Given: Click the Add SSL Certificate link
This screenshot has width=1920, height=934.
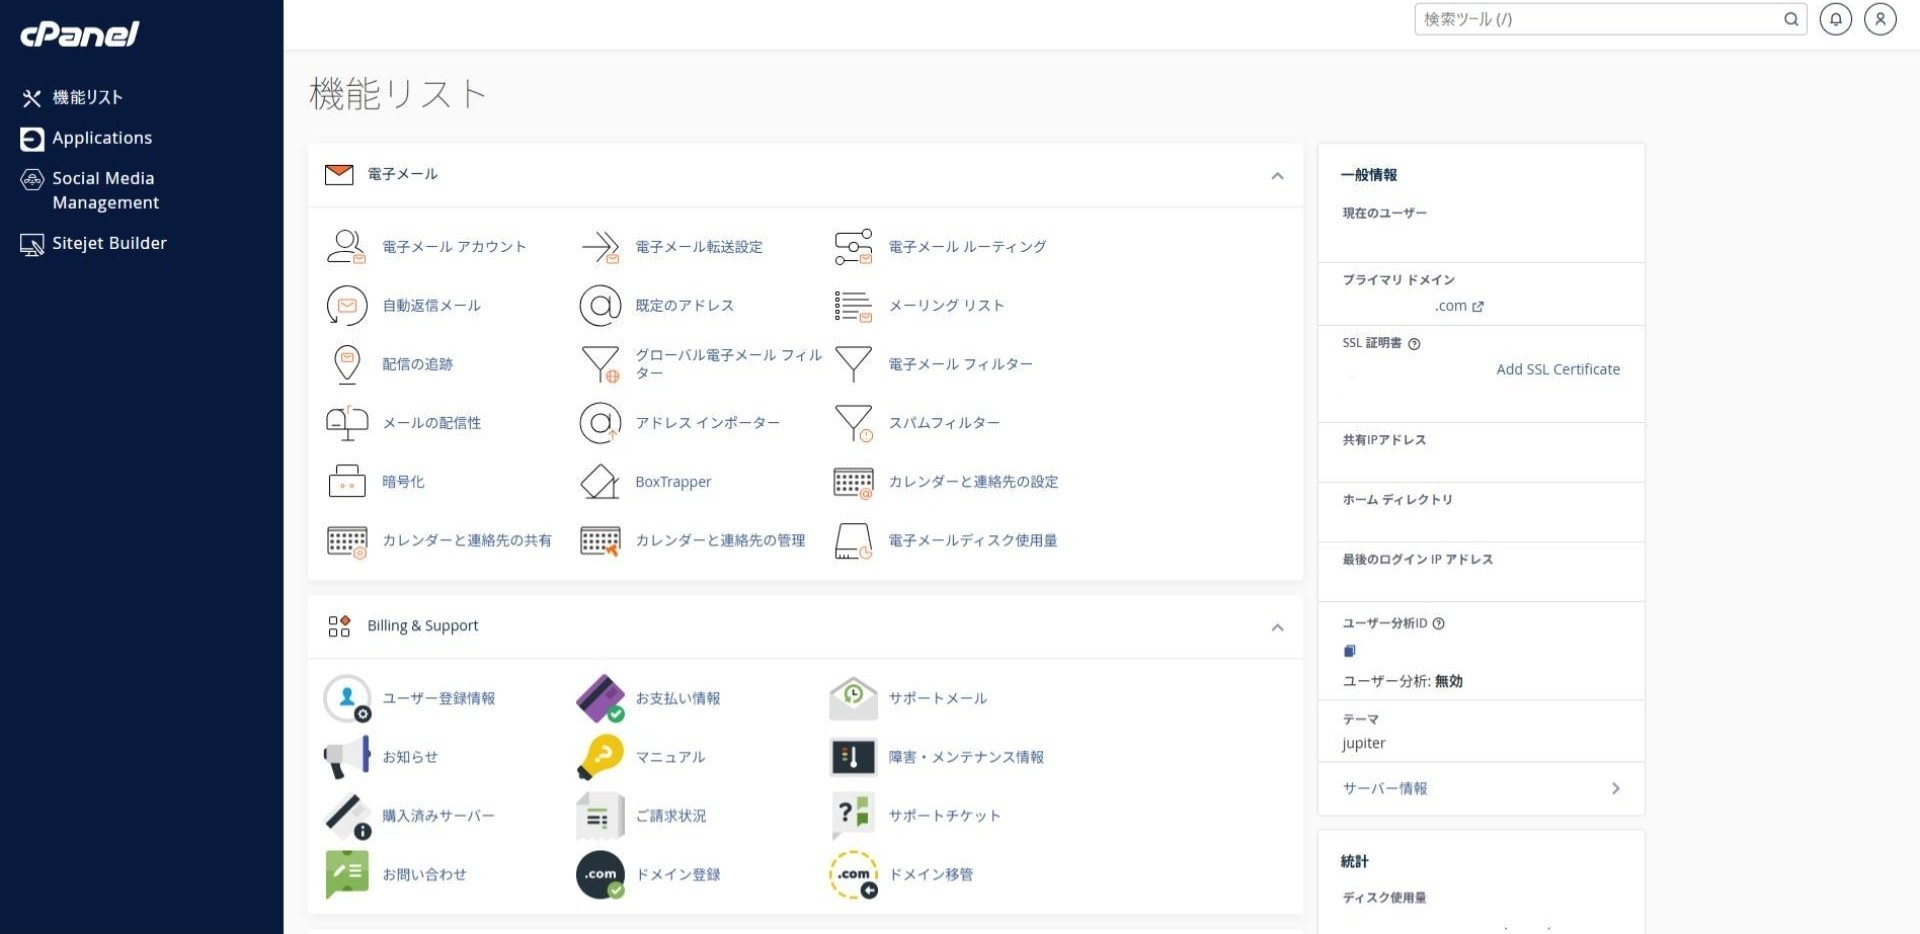Looking at the screenshot, I should point(1558,368).
